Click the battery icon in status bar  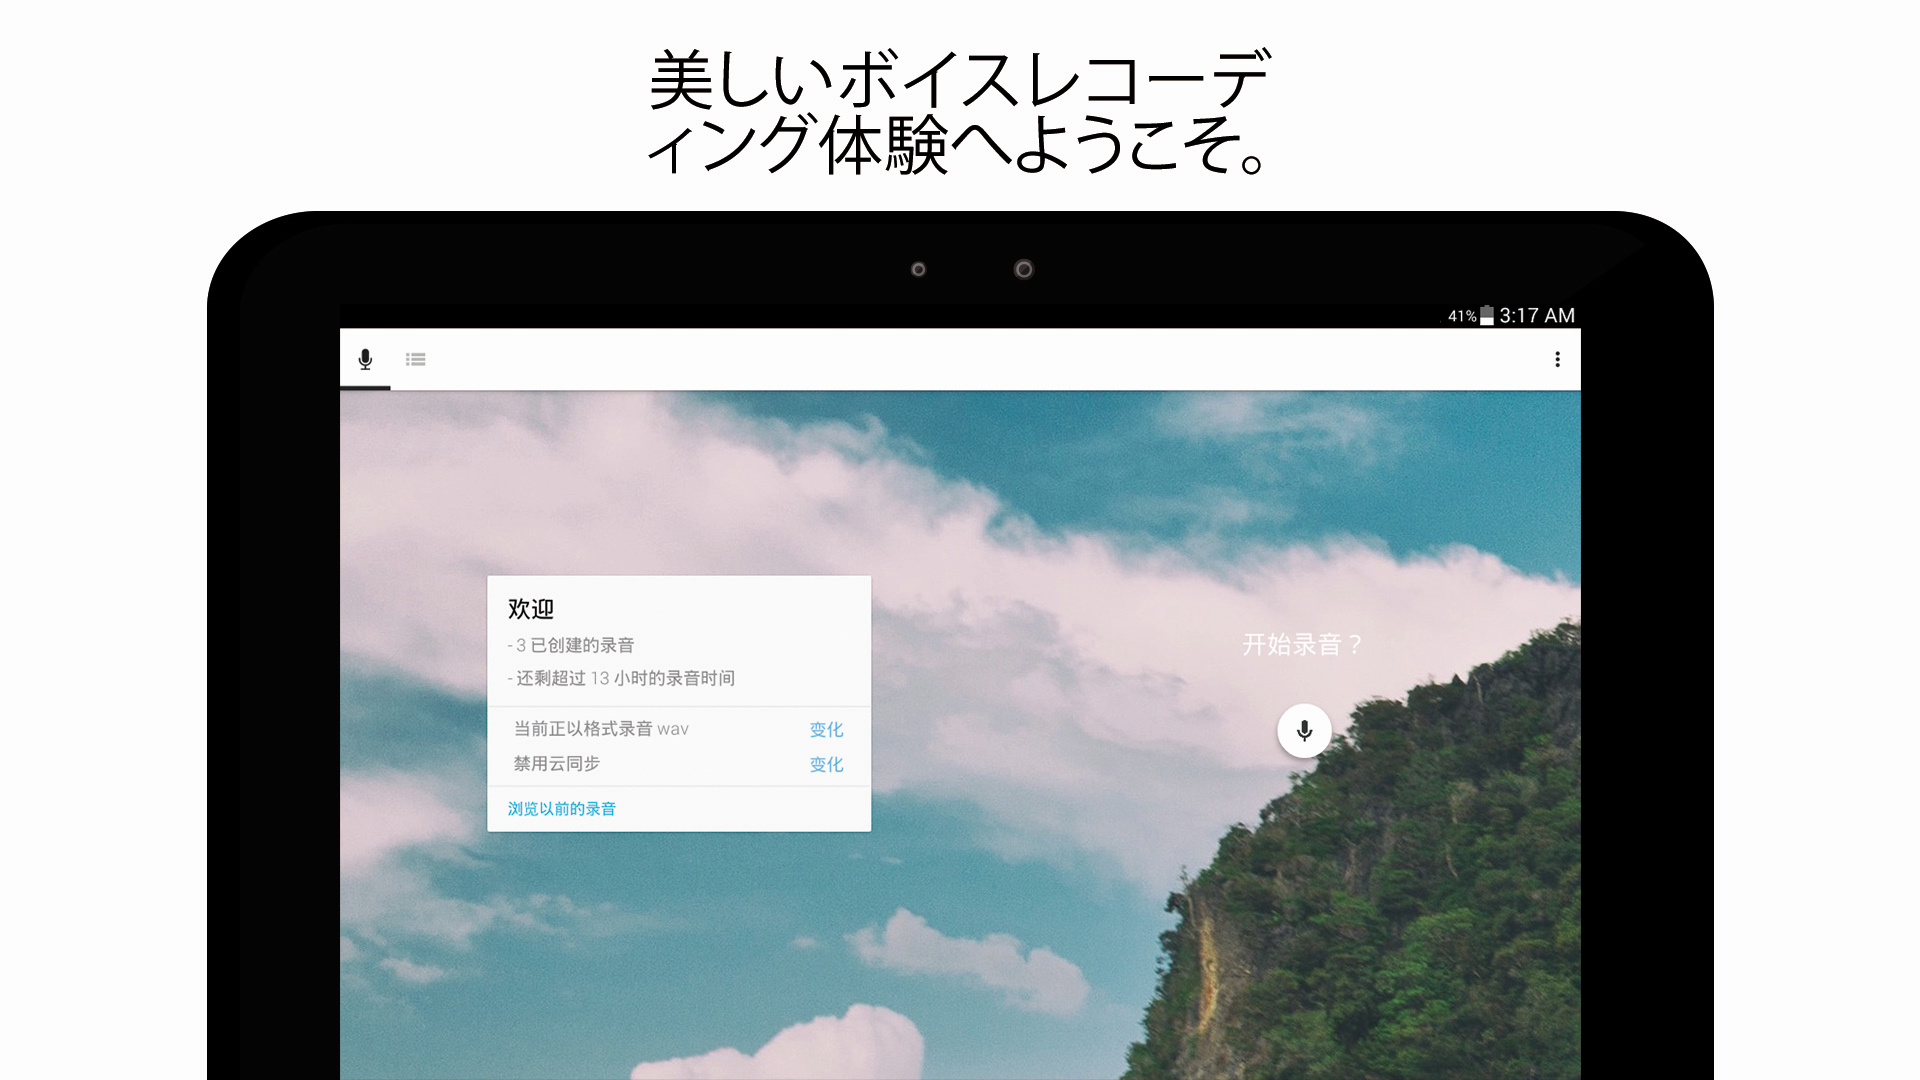(1487, 315)
